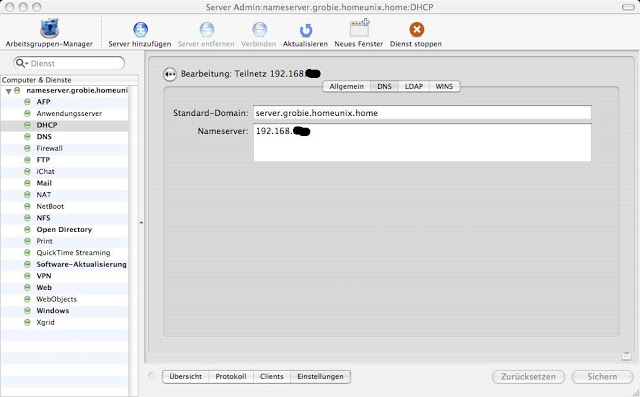Viewport: 640px width, 397px height.
Task: Click the search magnifier in the Dienst field
Action: 20,63
